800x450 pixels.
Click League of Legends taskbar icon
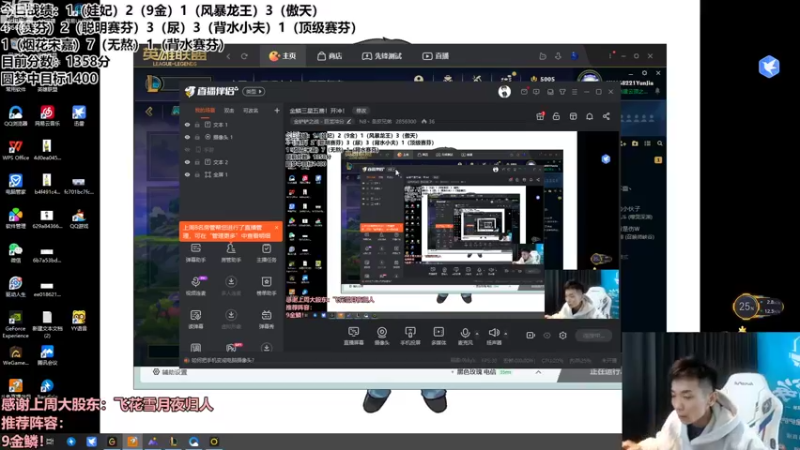click(173, 442)
